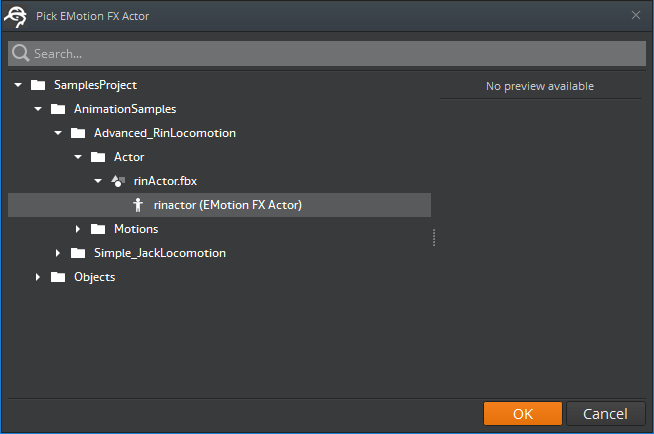654x434 pixels.
Task: Click the AnimationSamples folder icon
Action: 58,109
